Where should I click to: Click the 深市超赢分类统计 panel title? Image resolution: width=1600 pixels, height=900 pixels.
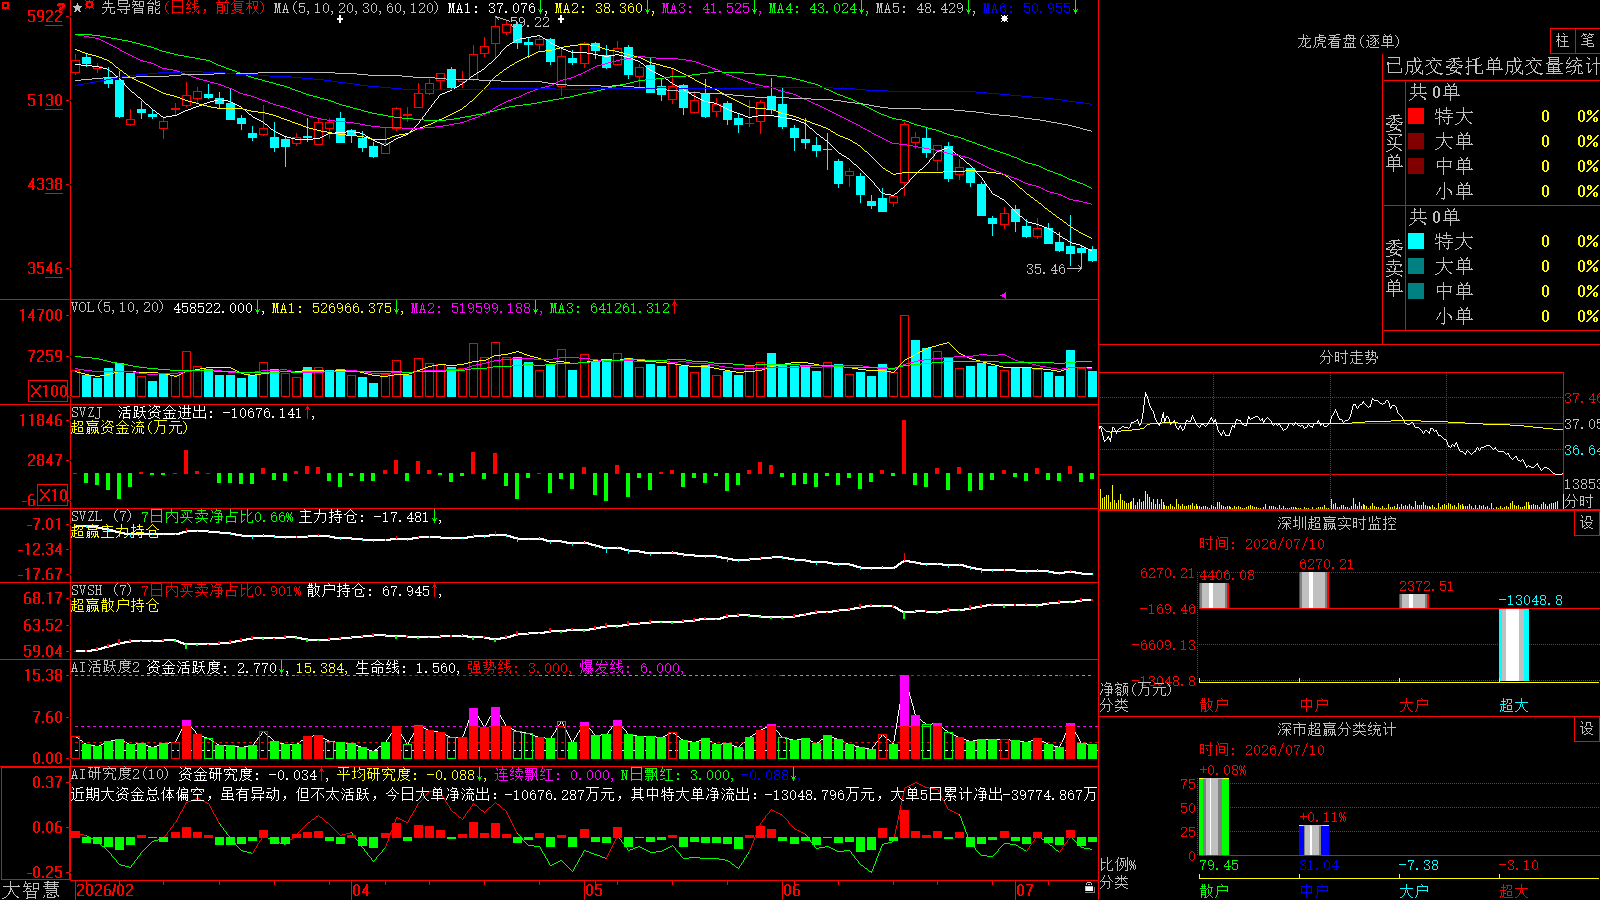point(1337,729)
